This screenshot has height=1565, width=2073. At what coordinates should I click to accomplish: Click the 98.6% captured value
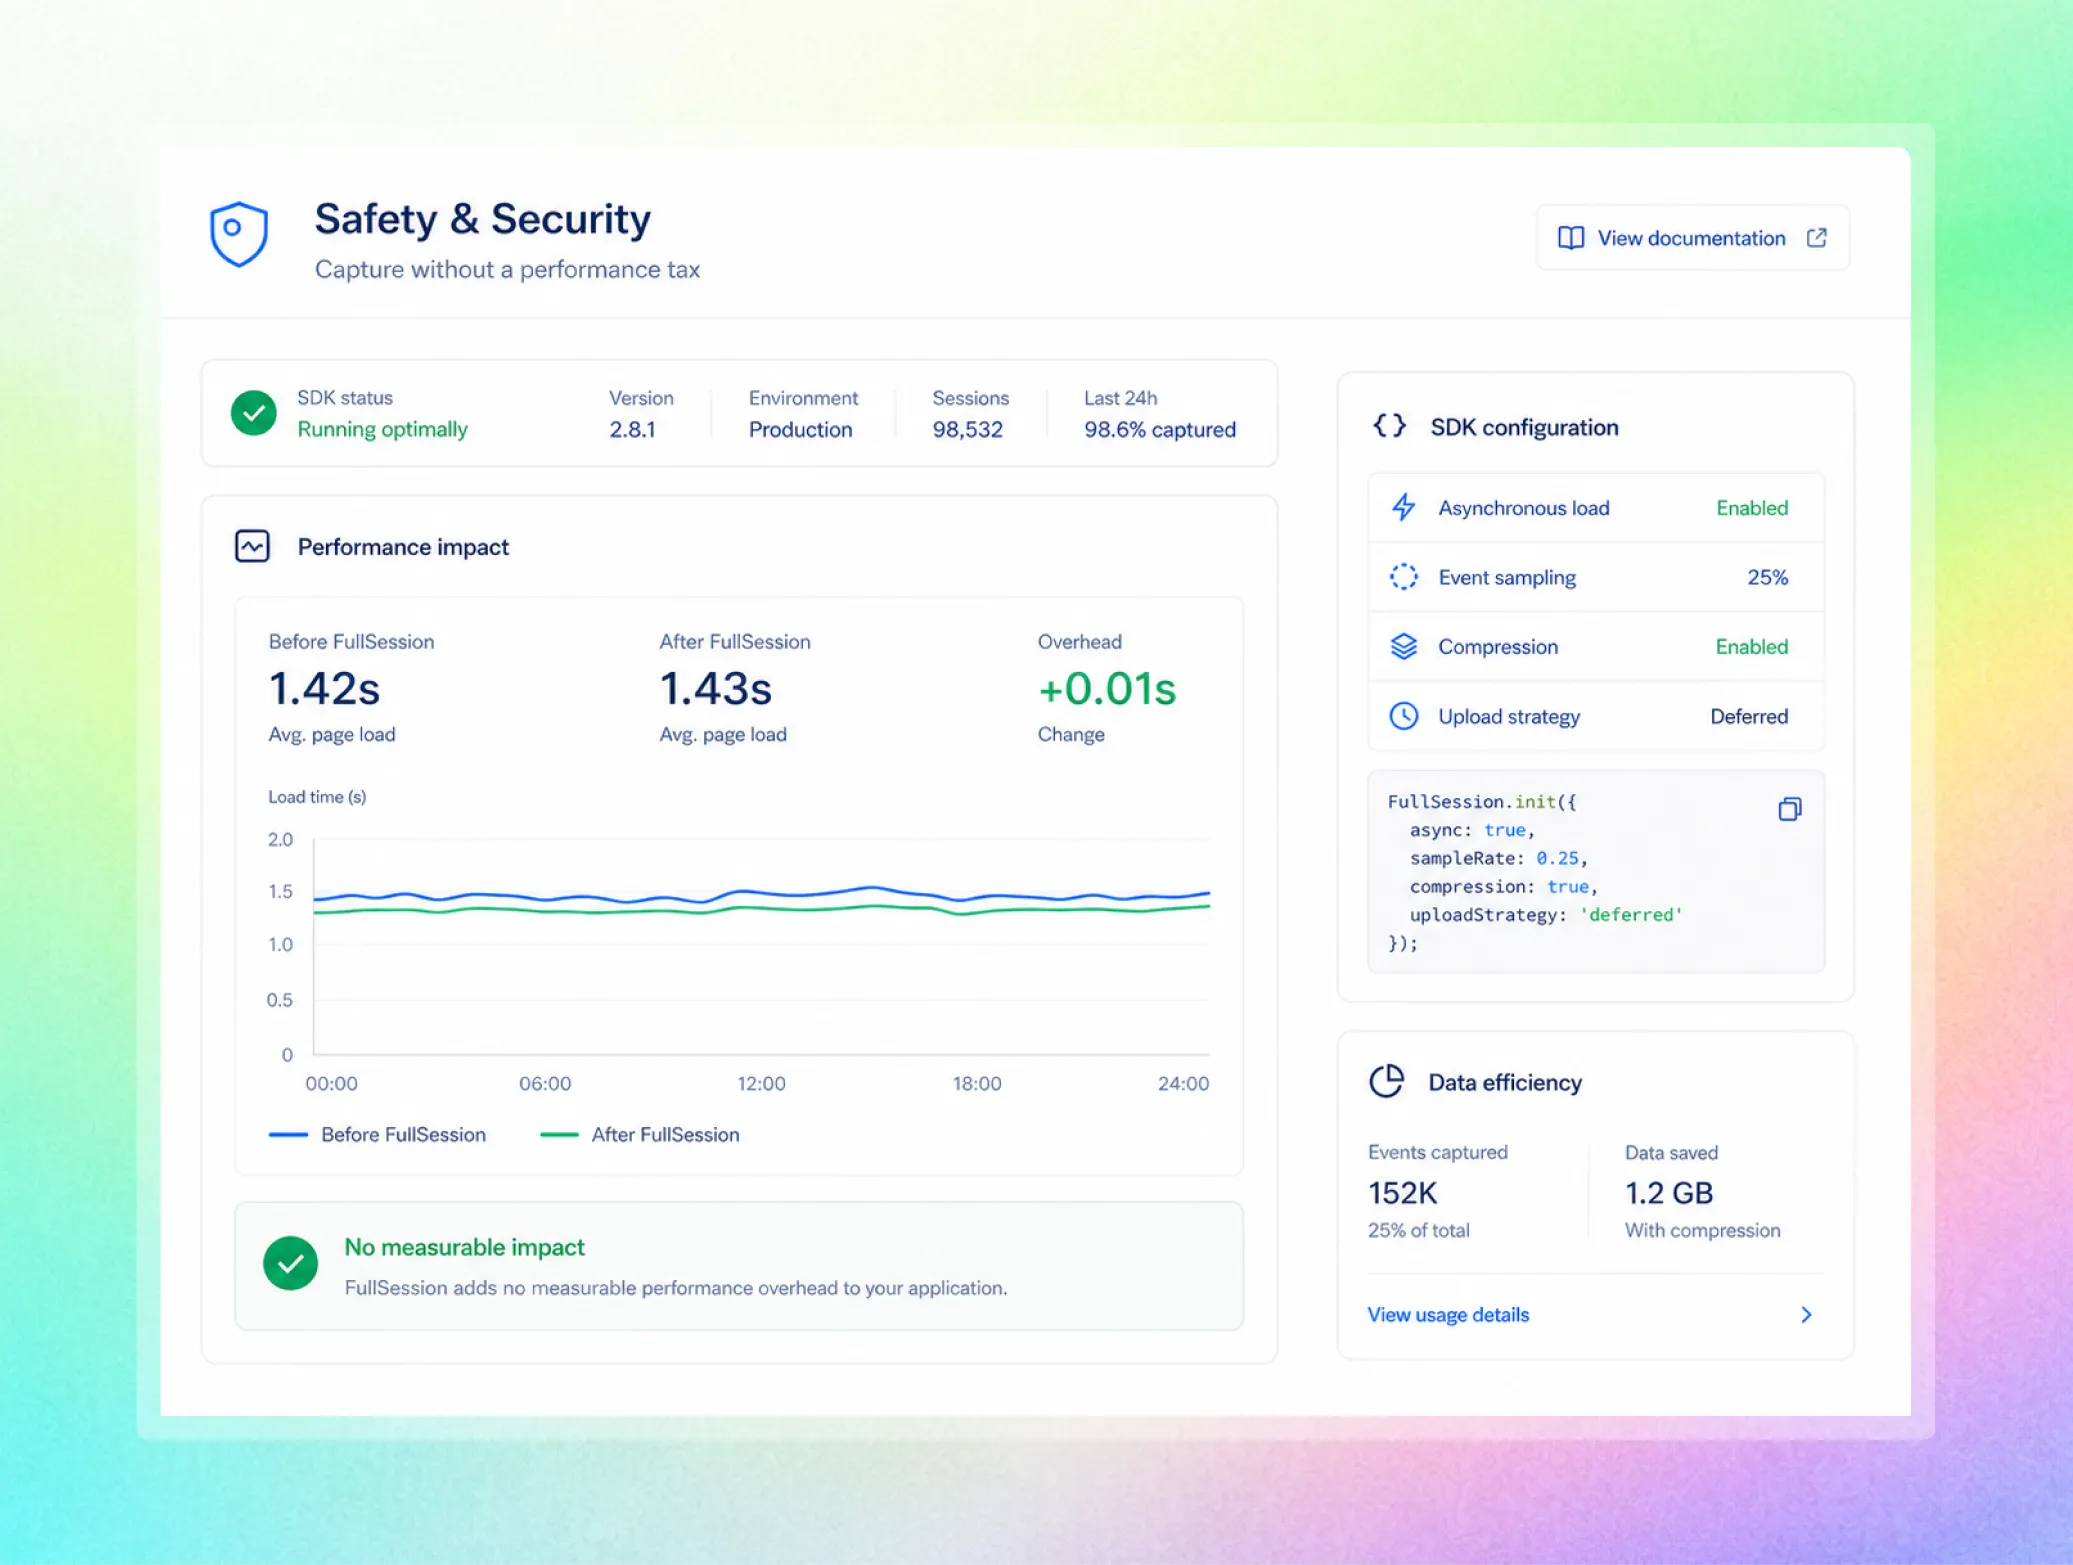[x=1159, y=430]
